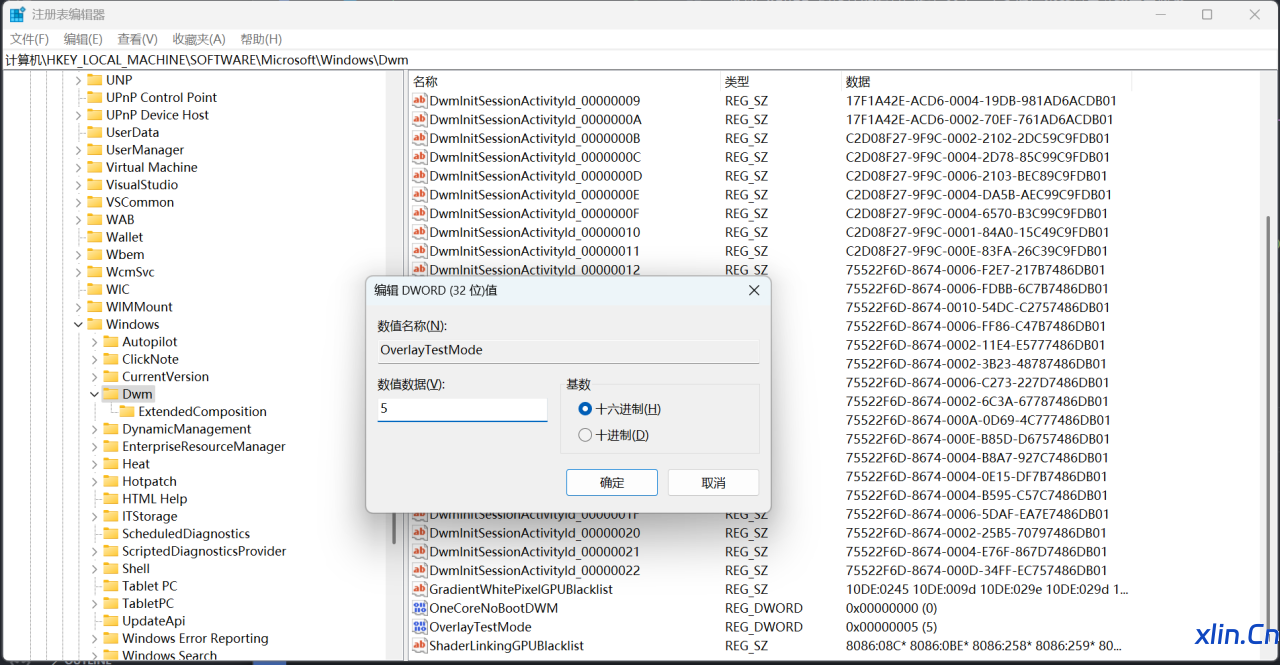The image size is (1280, 665).
Task: Select the DwmInitSessionActivityId_0000000F value name
Action: [x=534, y=213]
